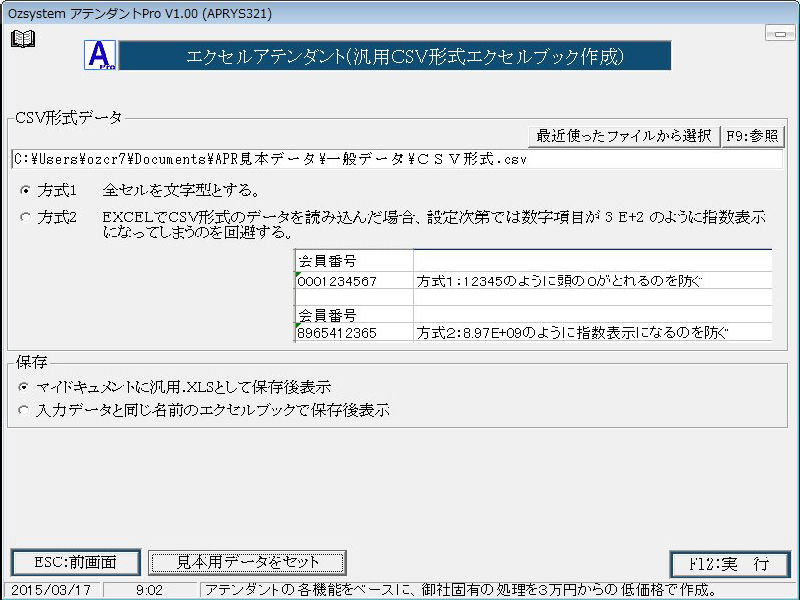The image size is (800, 600).
Task: Minimize the window with the top-right button
Action: pyautogui.click(x=780, y=34)
